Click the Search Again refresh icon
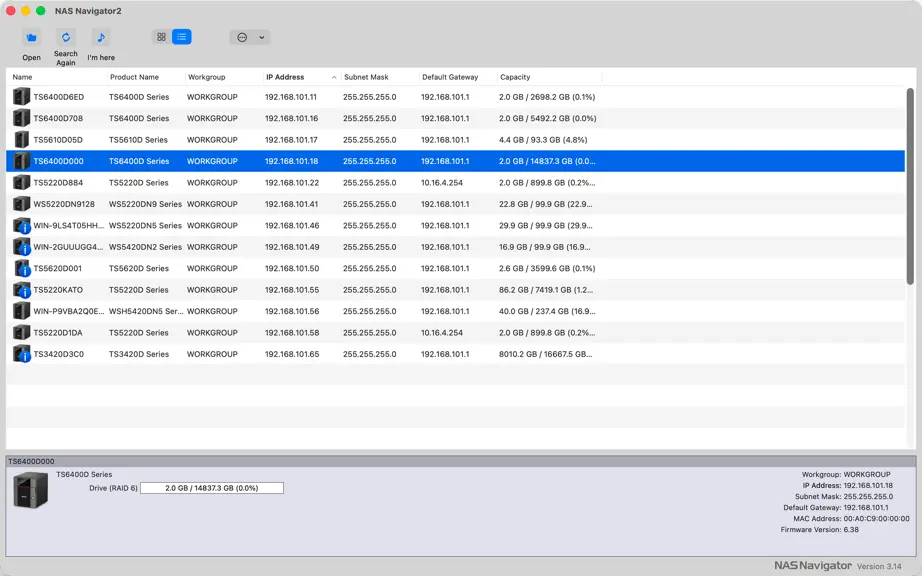The width and height of the screenshot is (922, 576). coord(66,38)
